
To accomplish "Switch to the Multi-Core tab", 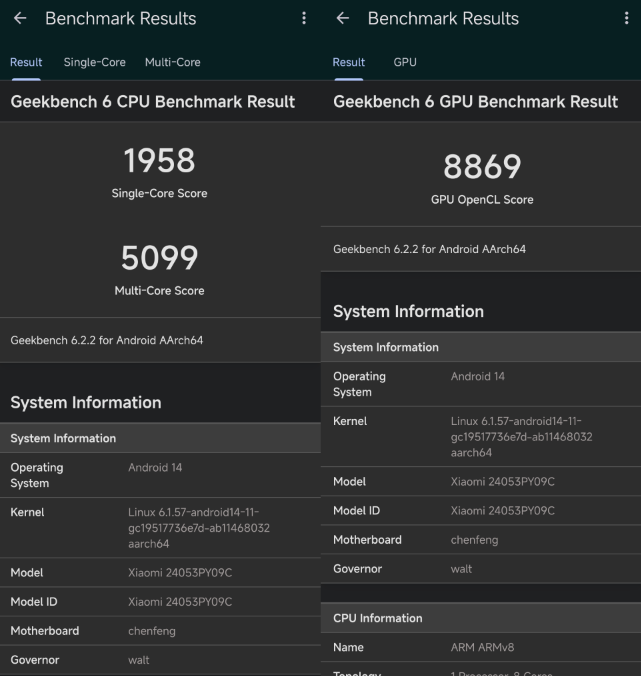I will [x=172, y=63].
